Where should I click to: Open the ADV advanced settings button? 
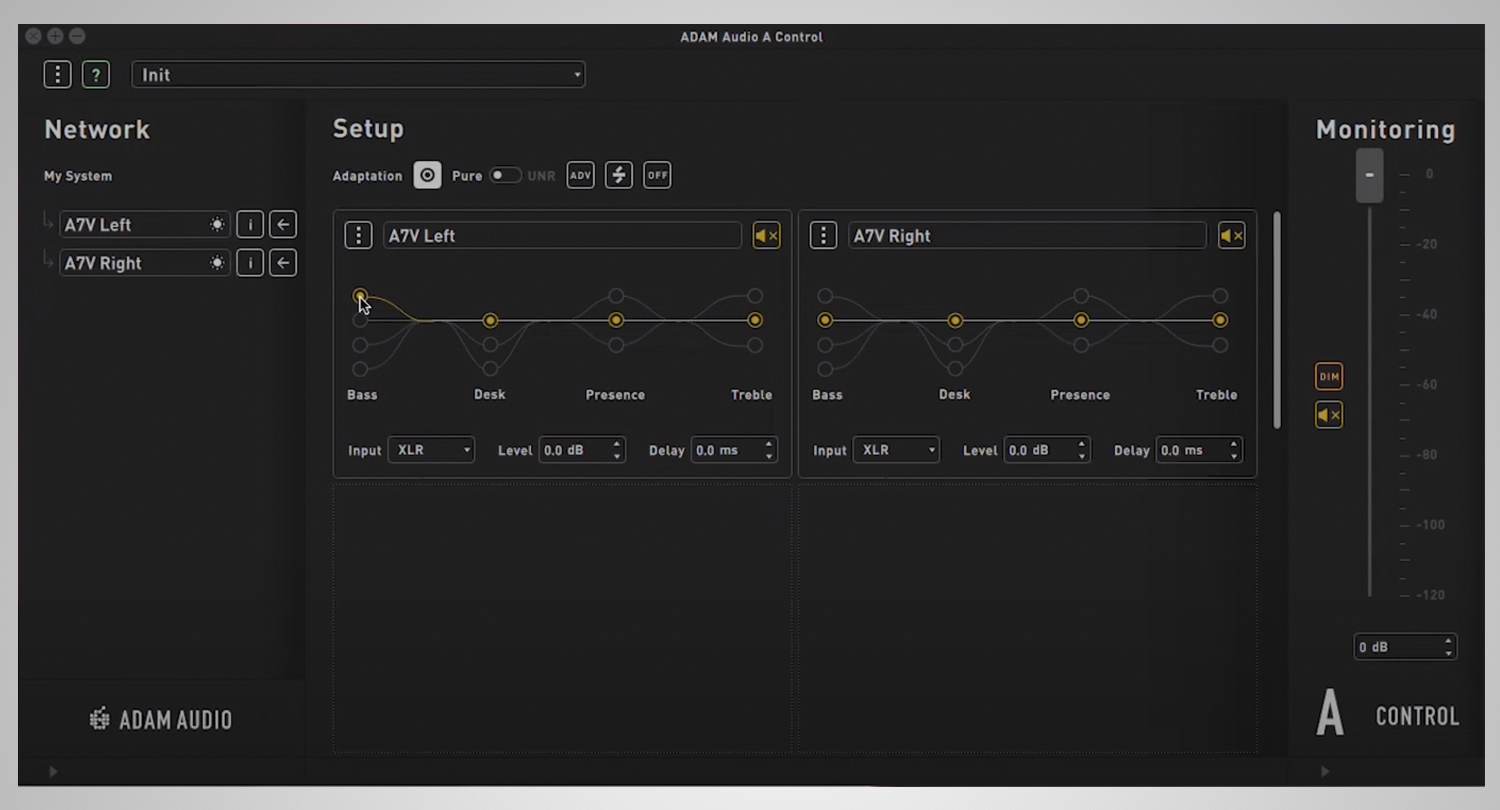coord(580,175)
